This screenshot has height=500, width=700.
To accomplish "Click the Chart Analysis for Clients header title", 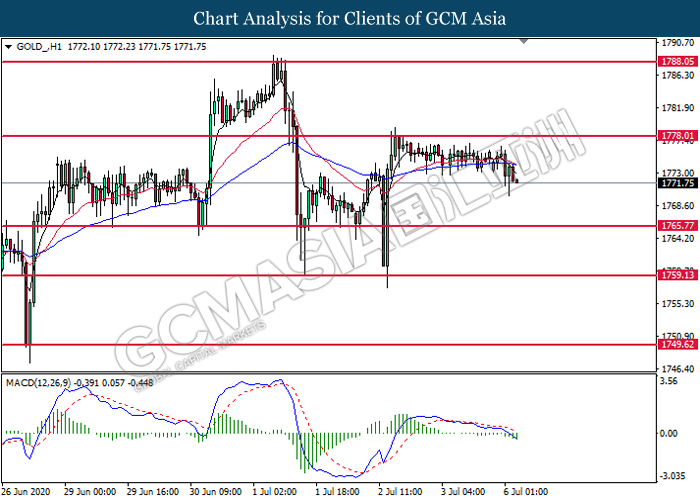I will pos(350,18).
